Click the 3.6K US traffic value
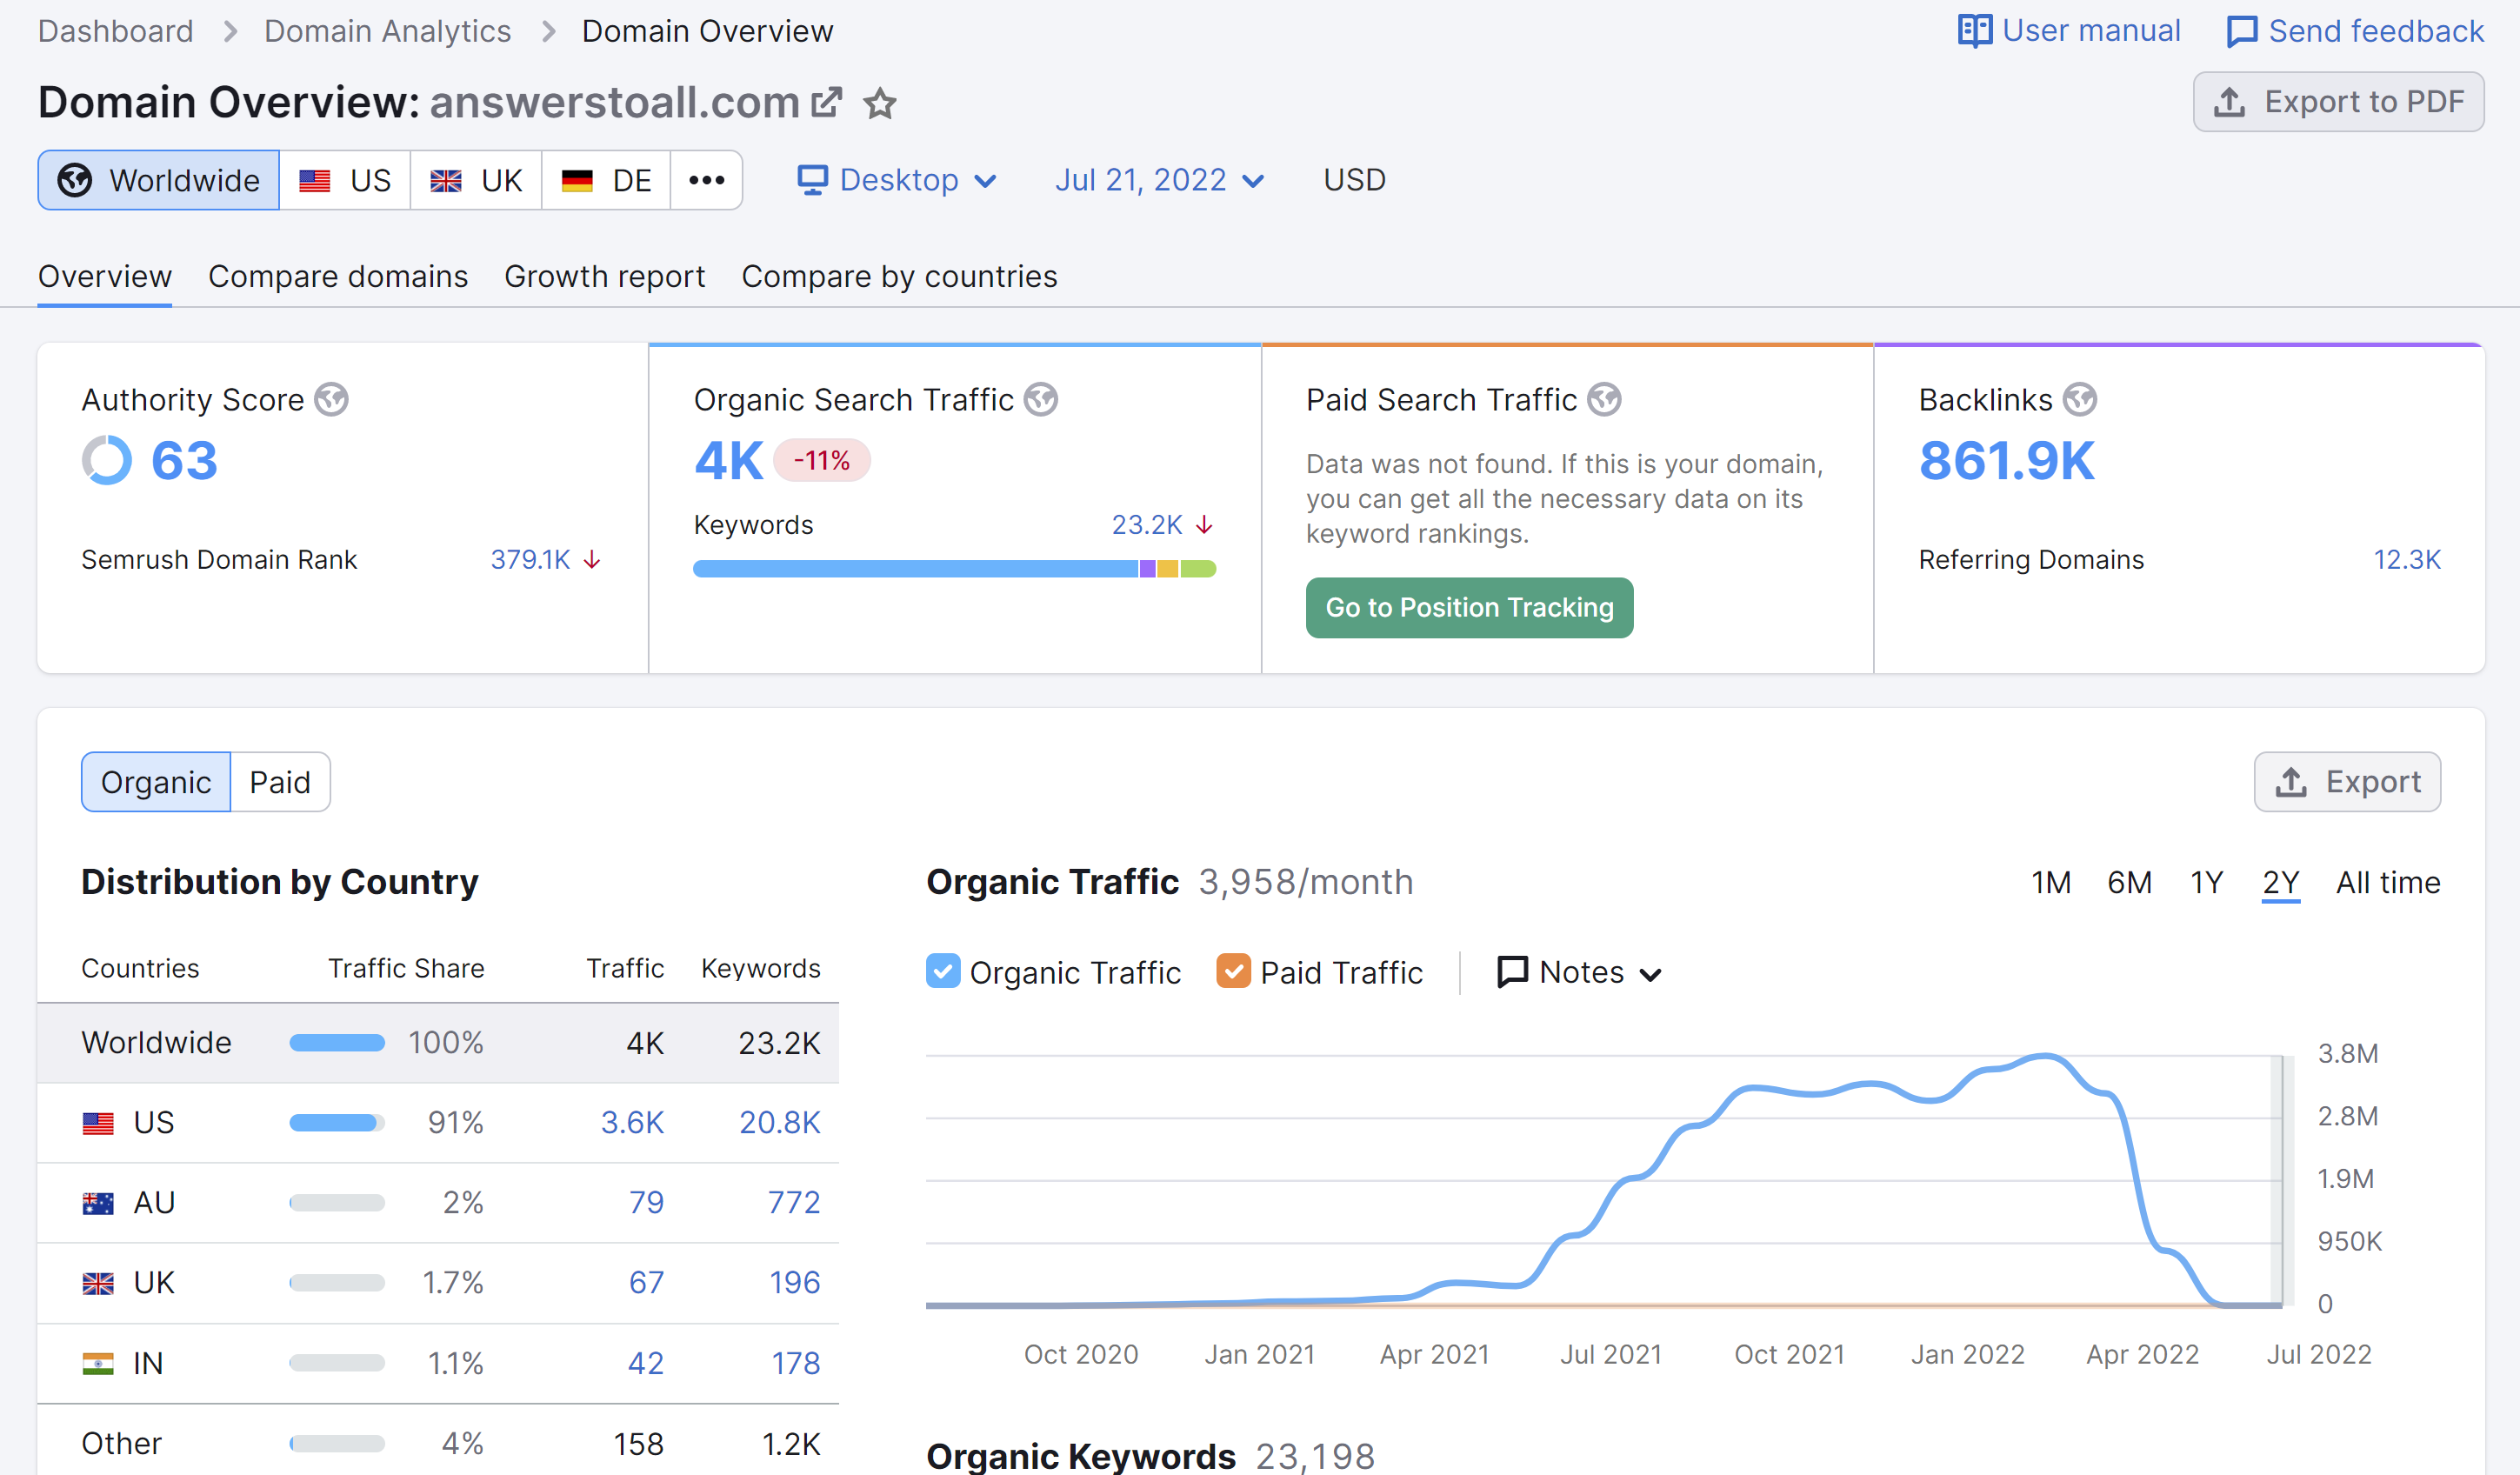Image resolution: width=2520 pixels, height=1475 pixels. coord(632,1123)
